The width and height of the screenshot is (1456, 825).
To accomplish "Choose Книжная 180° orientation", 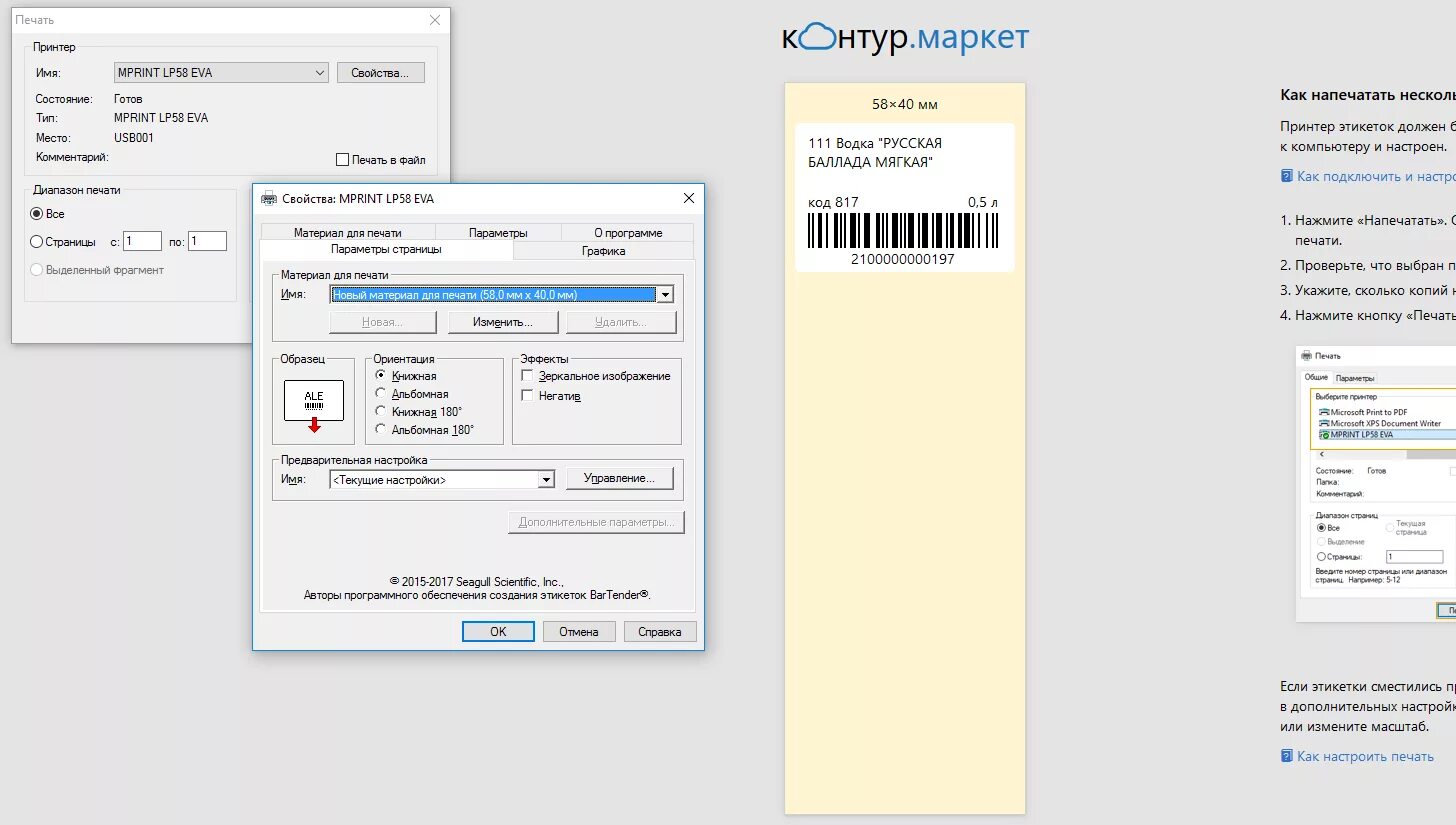I will (x=381, y=411).
